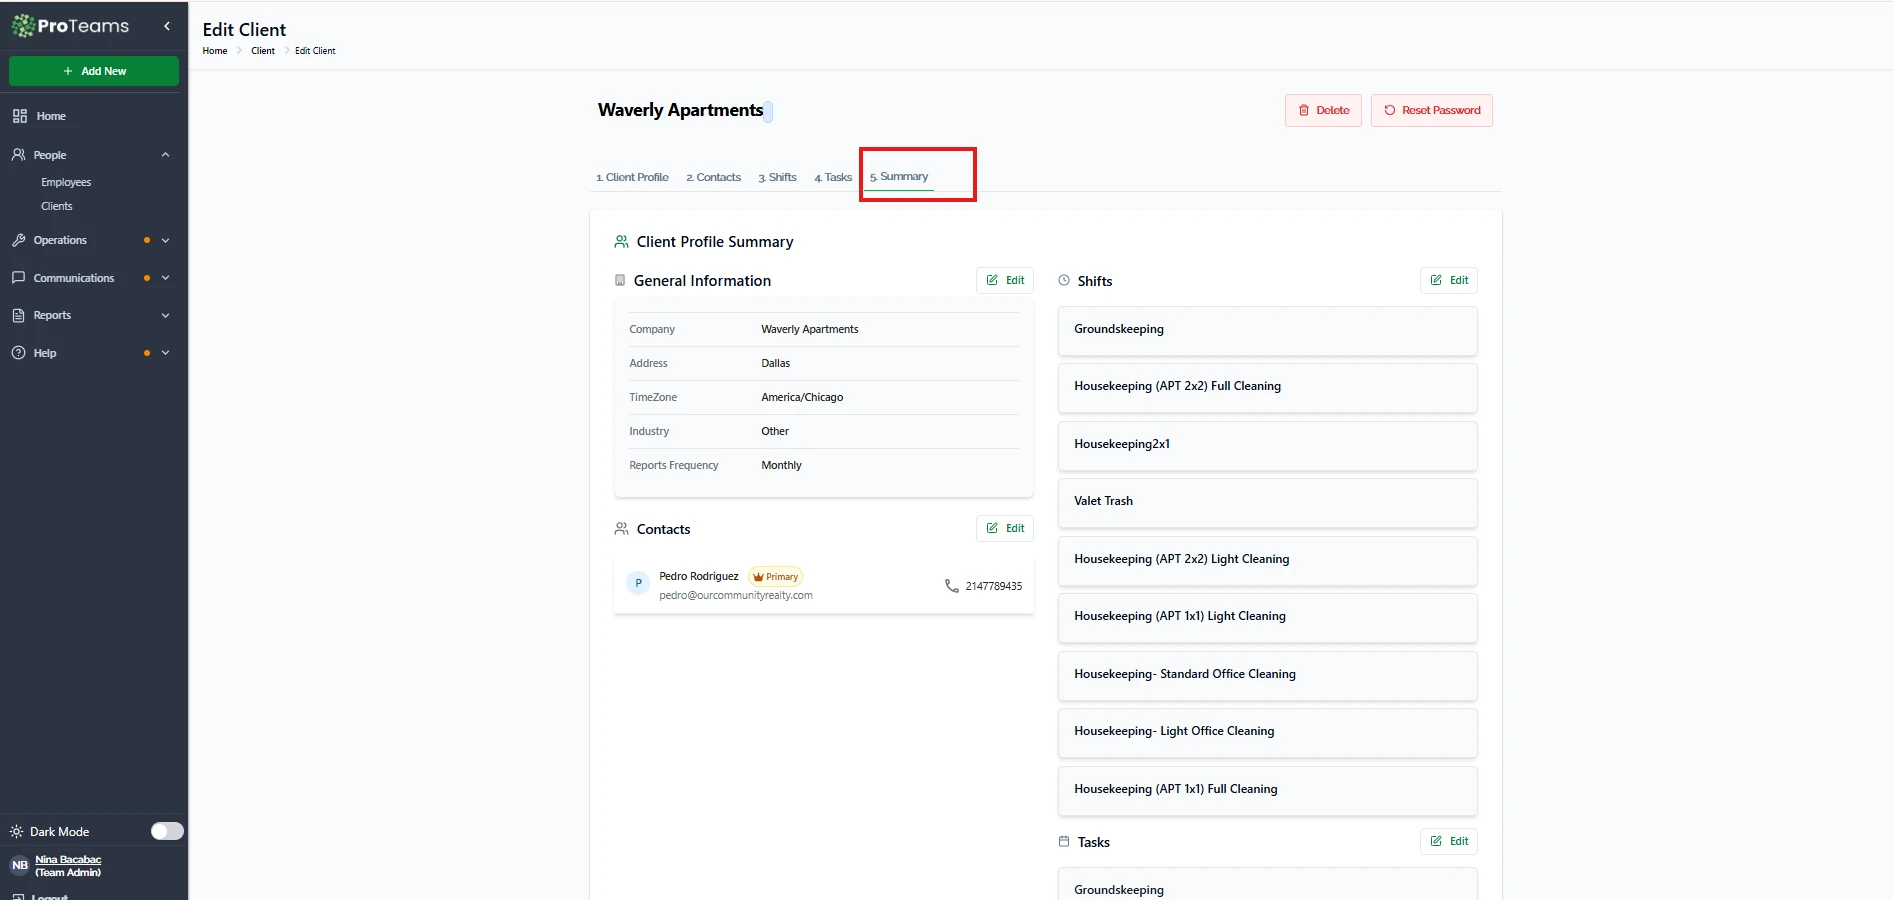Expand the Operations menu
The height and width of the screenshot is (900, 1893).
165,240
